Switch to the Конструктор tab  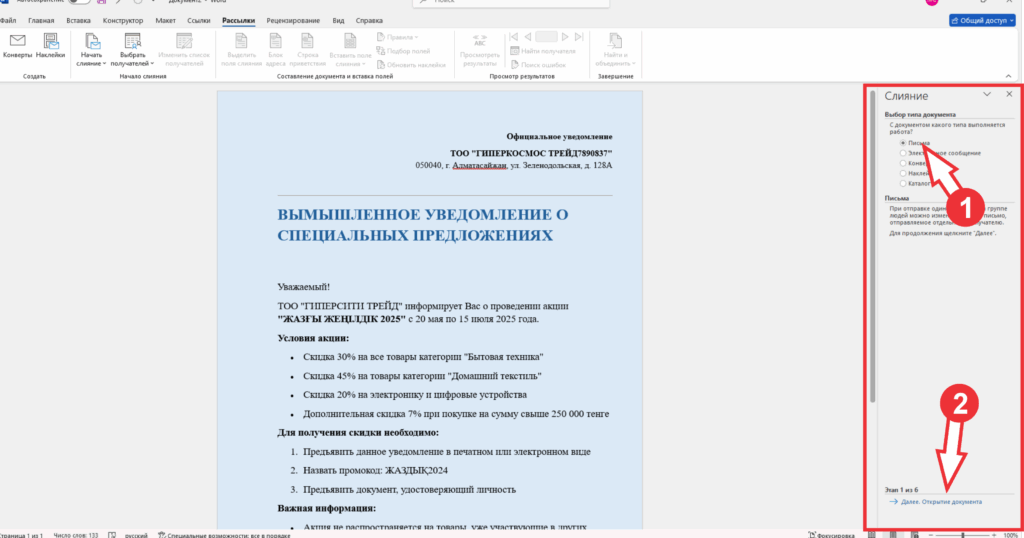click(x=123, y=20)
